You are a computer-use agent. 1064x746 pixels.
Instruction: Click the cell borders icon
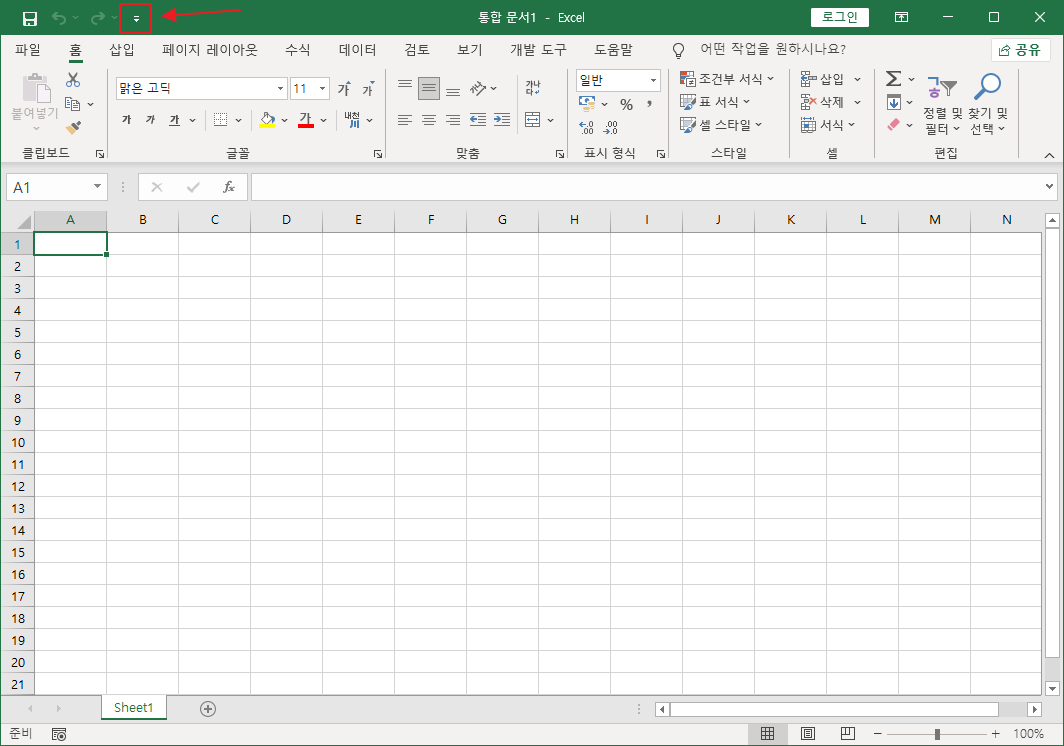221,120
